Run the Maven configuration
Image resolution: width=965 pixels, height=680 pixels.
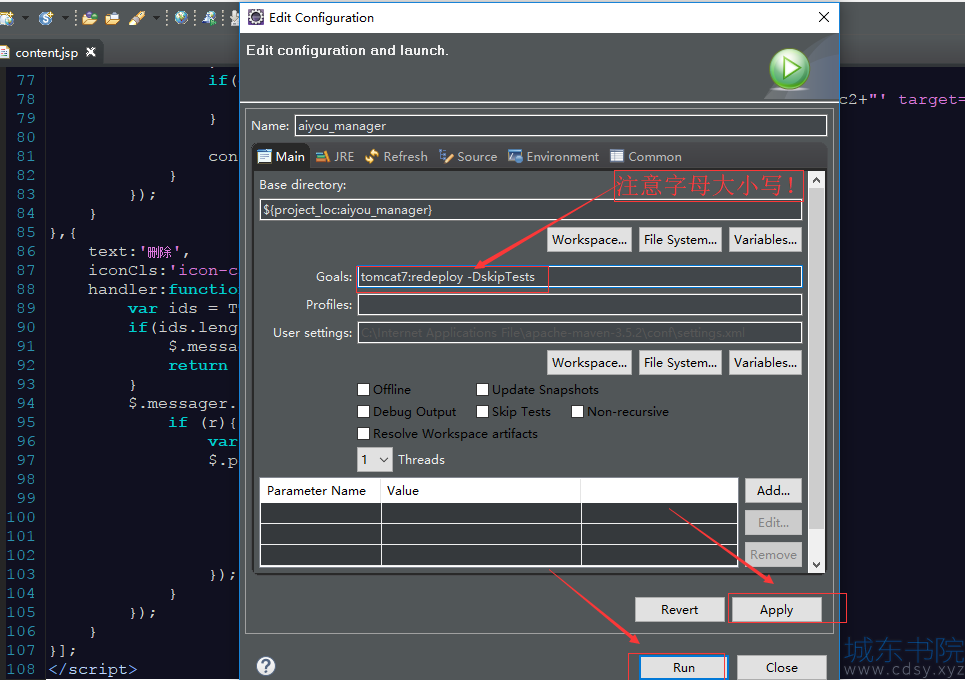pyautogui.click(x=684, y=667)
